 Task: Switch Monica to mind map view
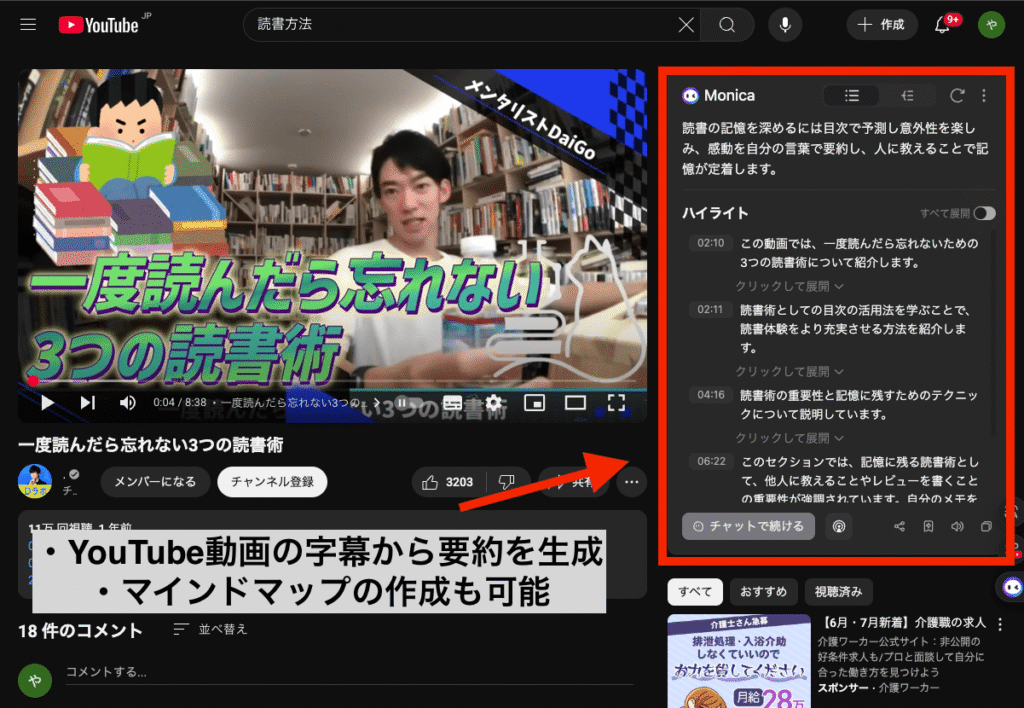907,96
